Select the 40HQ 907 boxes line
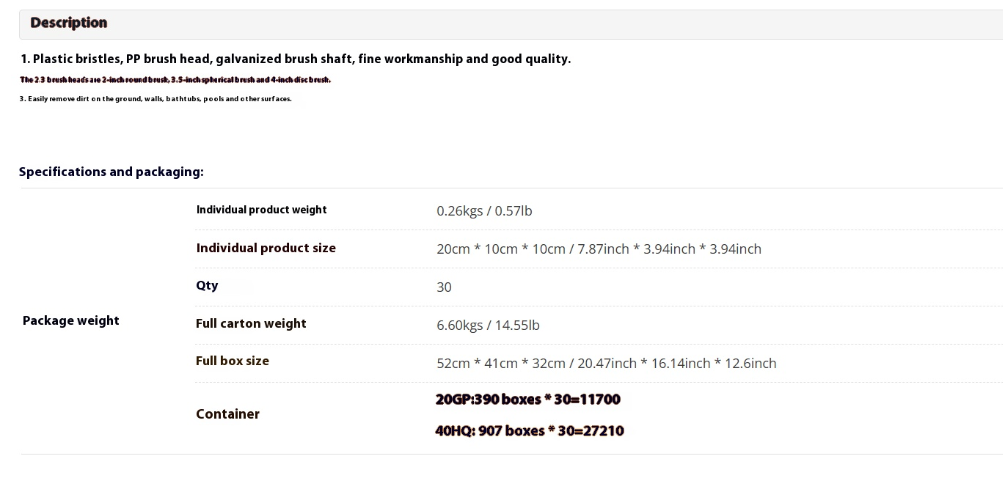Screen dimensions: 1003x477 [530, 430]
